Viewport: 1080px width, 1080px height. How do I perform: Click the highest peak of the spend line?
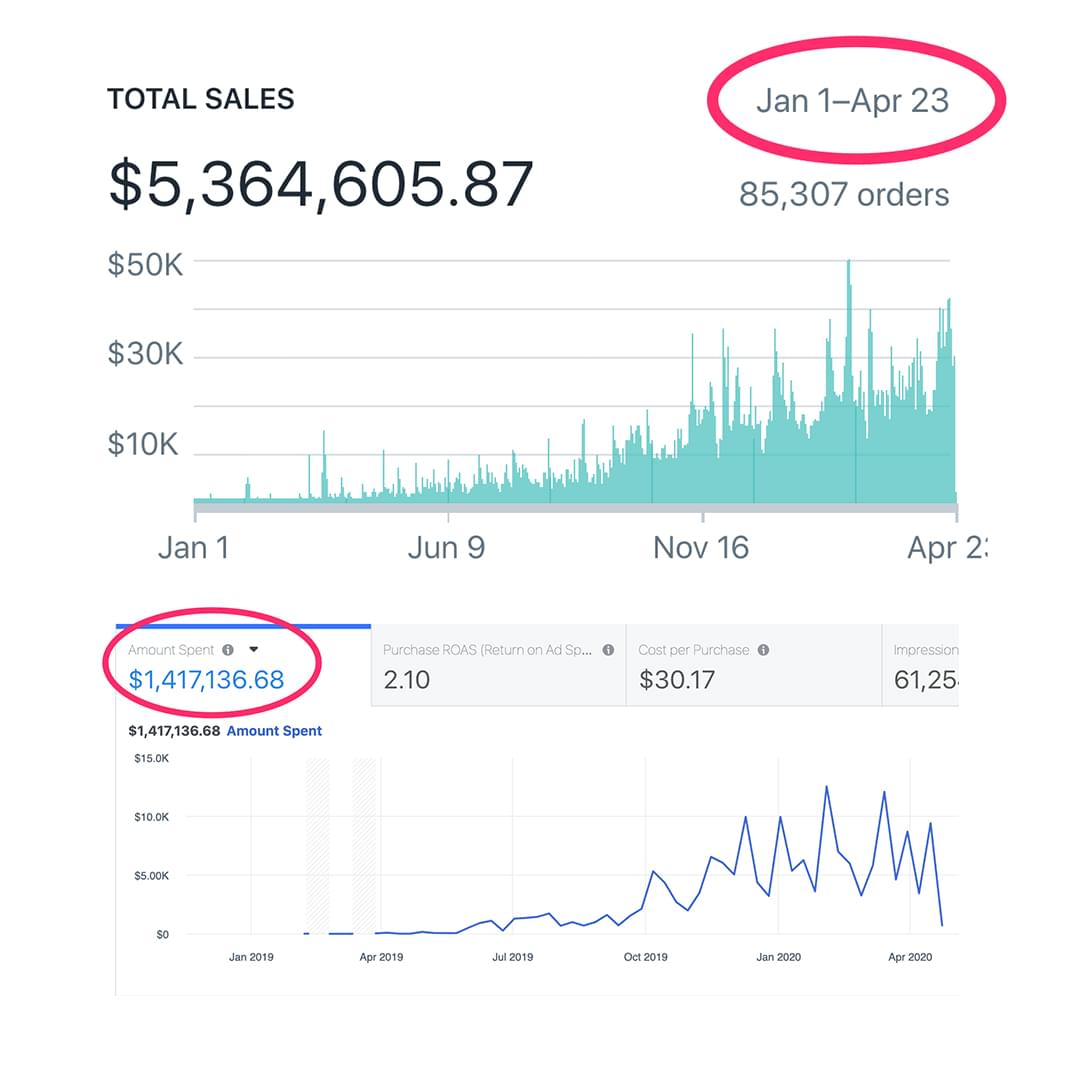click(827, 787)
